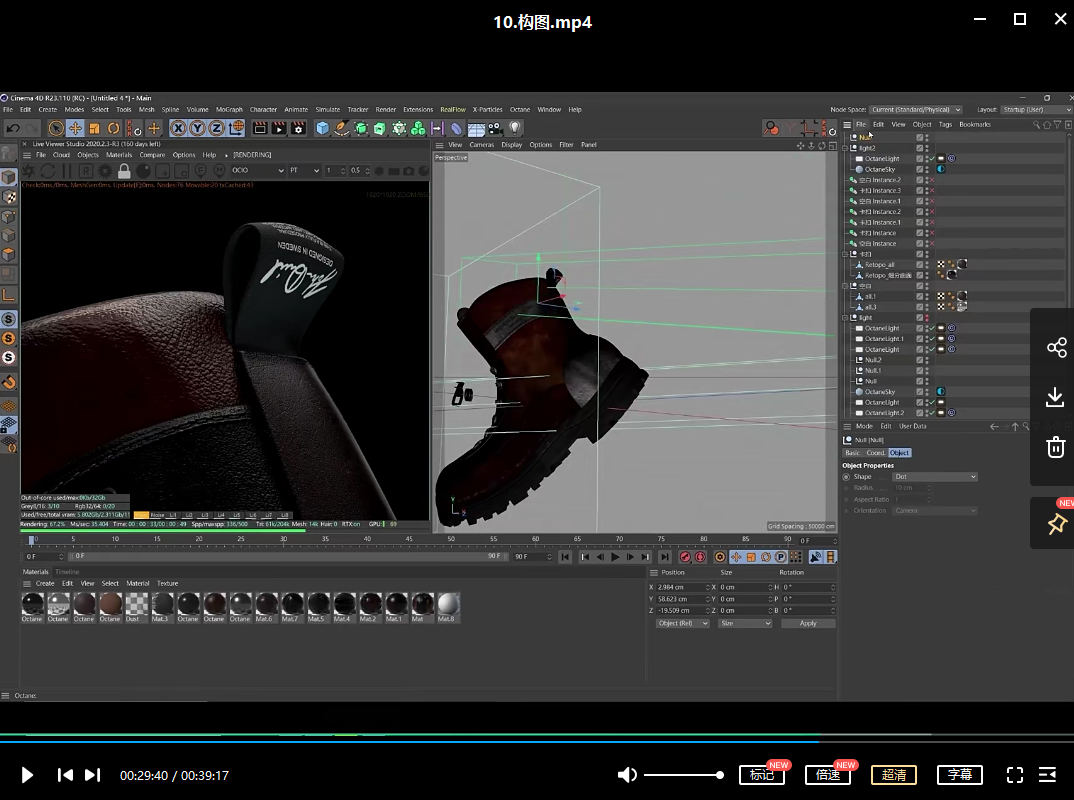
Task: Click the Cube primitive icon
Action: pyautogui.click(x=323, y=128)
